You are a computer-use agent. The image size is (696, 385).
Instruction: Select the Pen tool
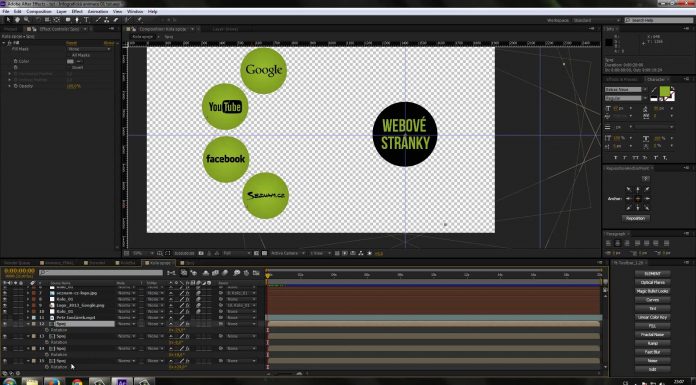tap(77, 20)
